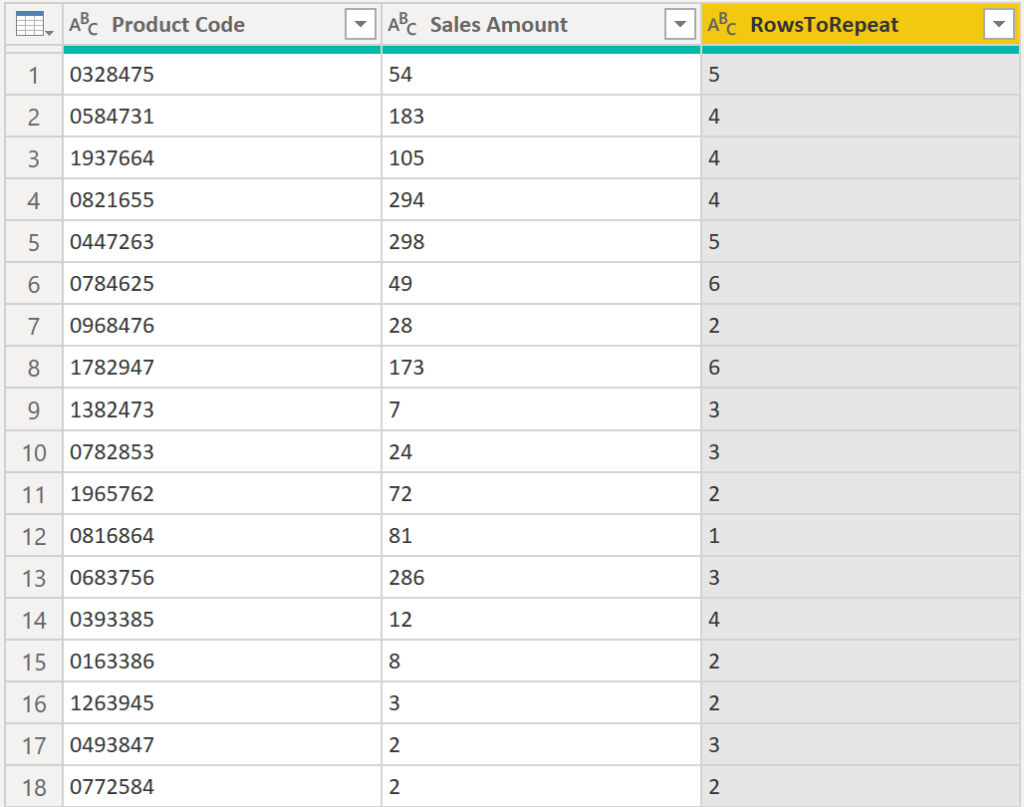Viewport: 1024px width, 807px height.
Task: Click product code 0784625
Action: 112,283
